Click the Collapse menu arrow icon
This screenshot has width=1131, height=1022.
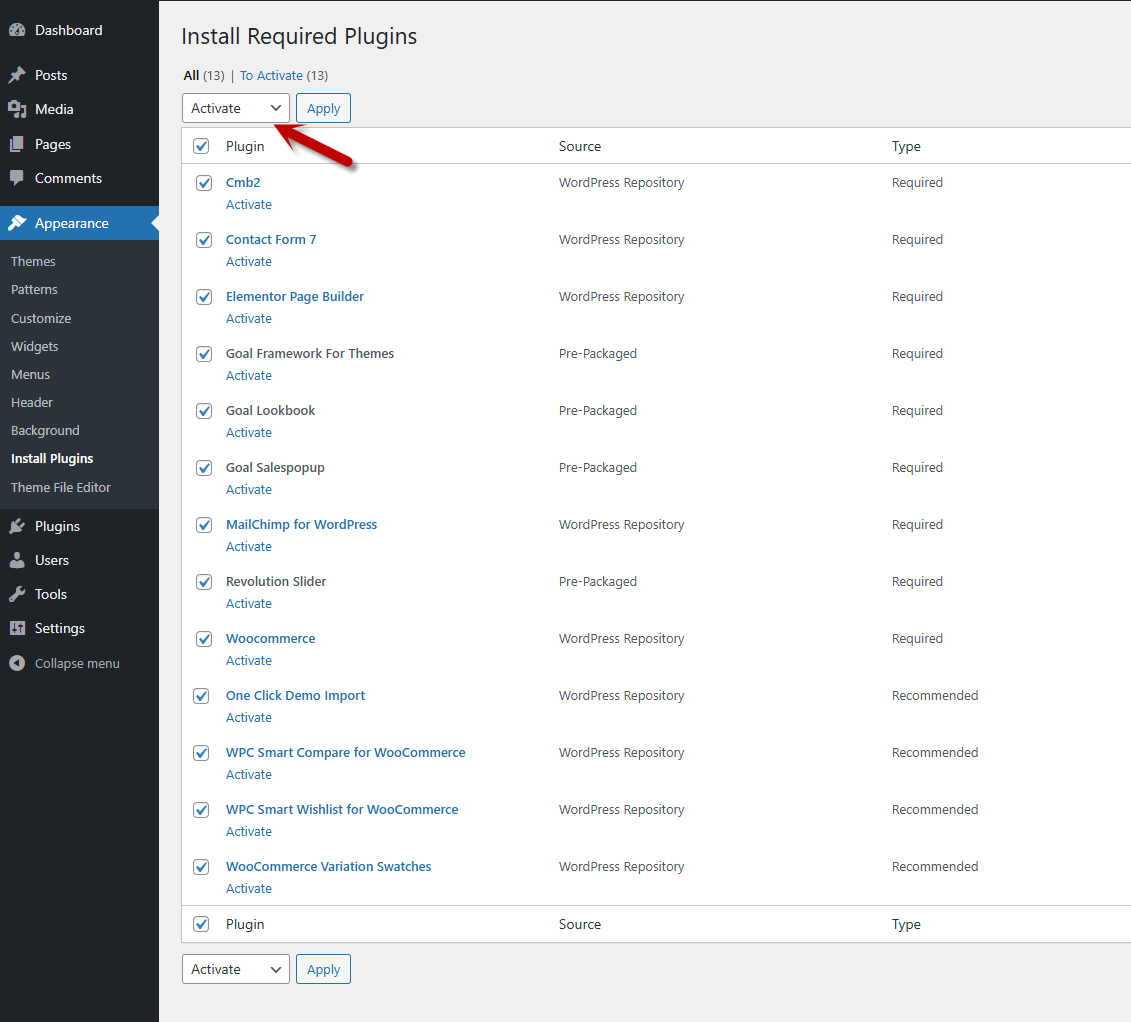[x=17, y=663]
